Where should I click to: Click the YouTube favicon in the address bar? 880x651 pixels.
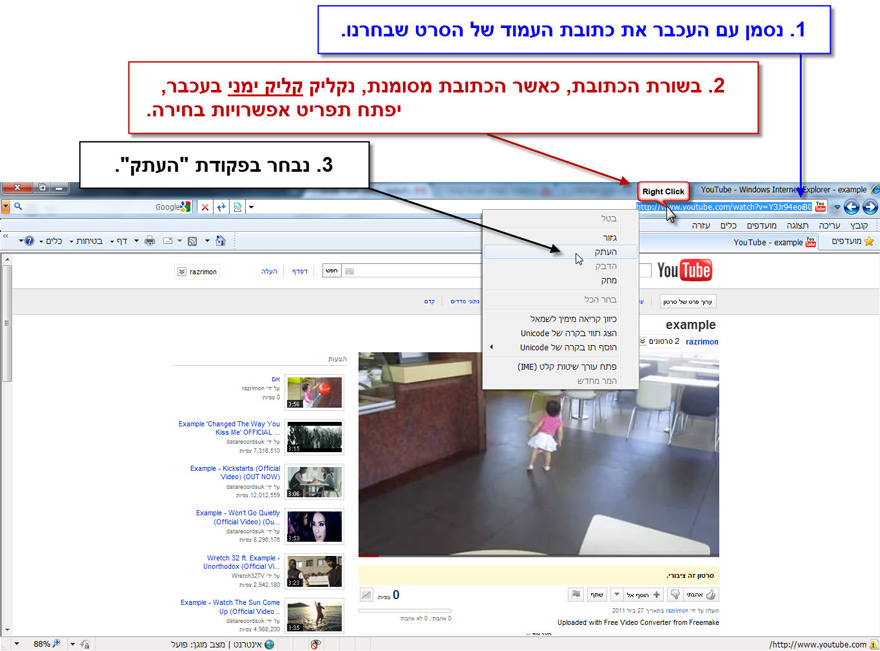[821, 207]
